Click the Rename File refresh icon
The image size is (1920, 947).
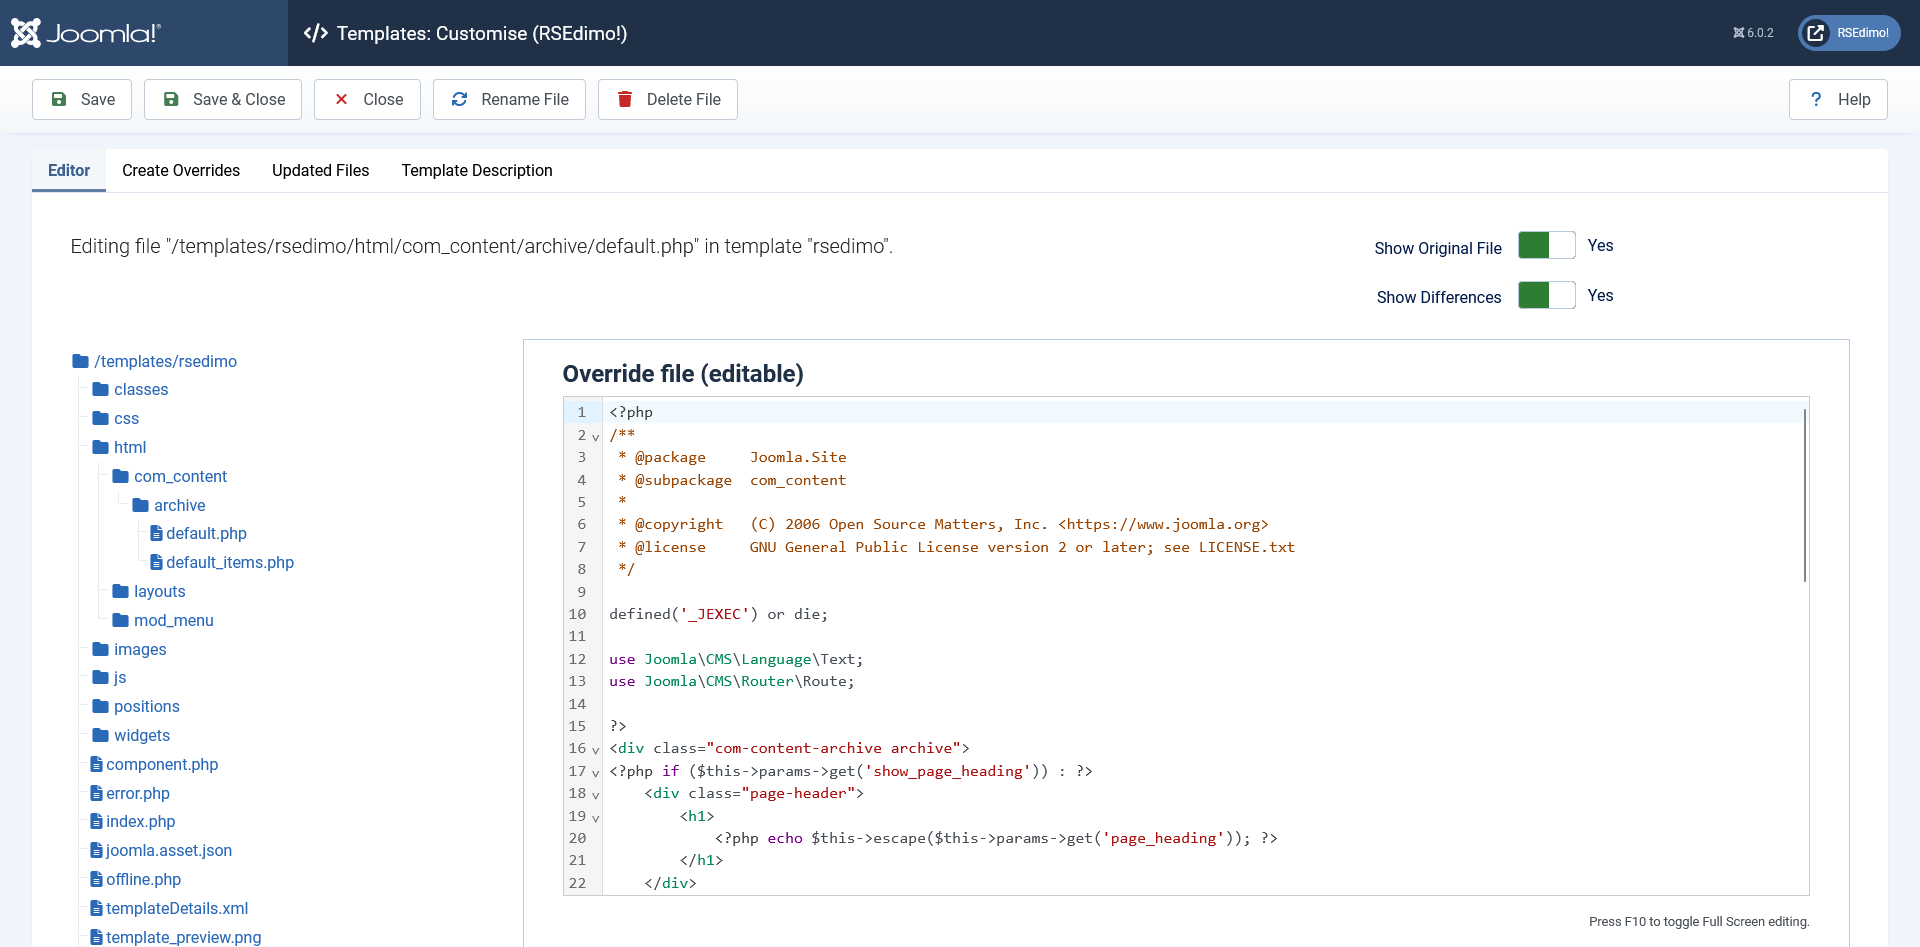460,99
